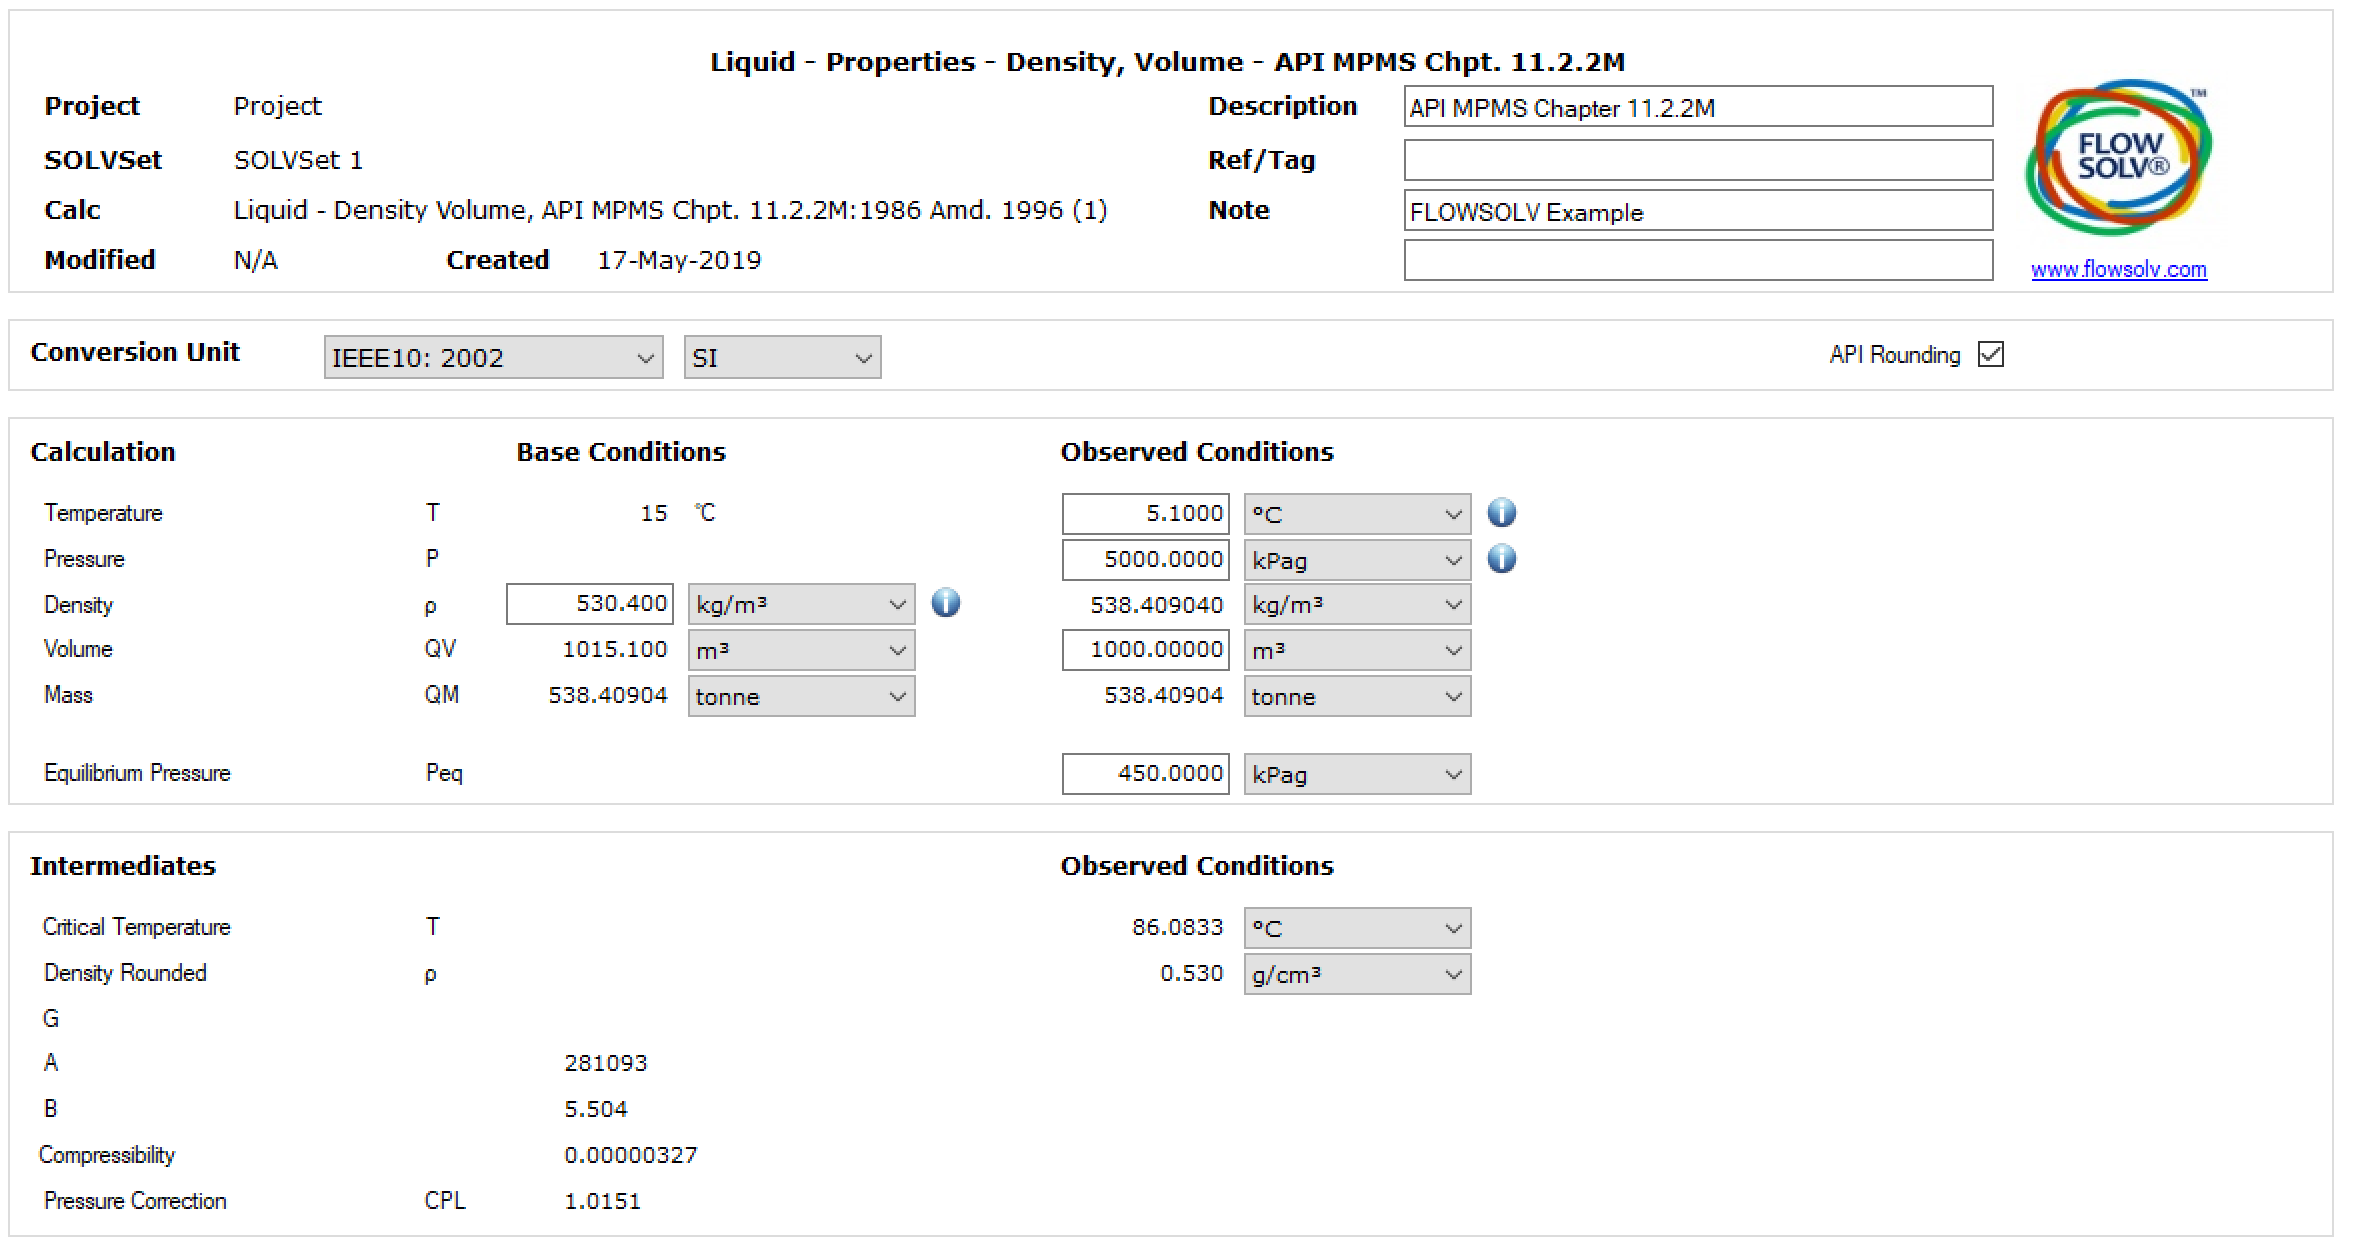
Task: Click the observed volume value 1000.00000
Action: (x=1144, y=649)
